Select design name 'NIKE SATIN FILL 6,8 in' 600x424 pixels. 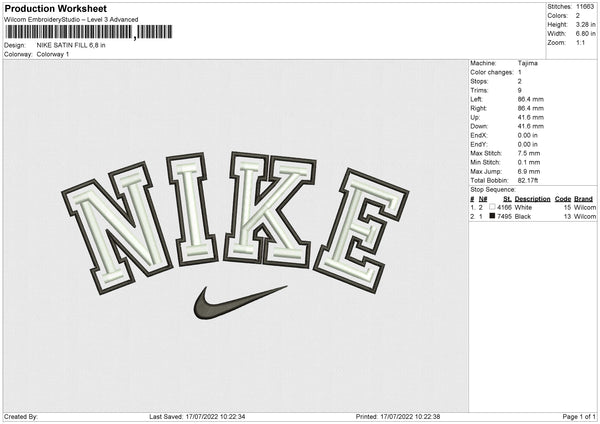tap(71, 45)
